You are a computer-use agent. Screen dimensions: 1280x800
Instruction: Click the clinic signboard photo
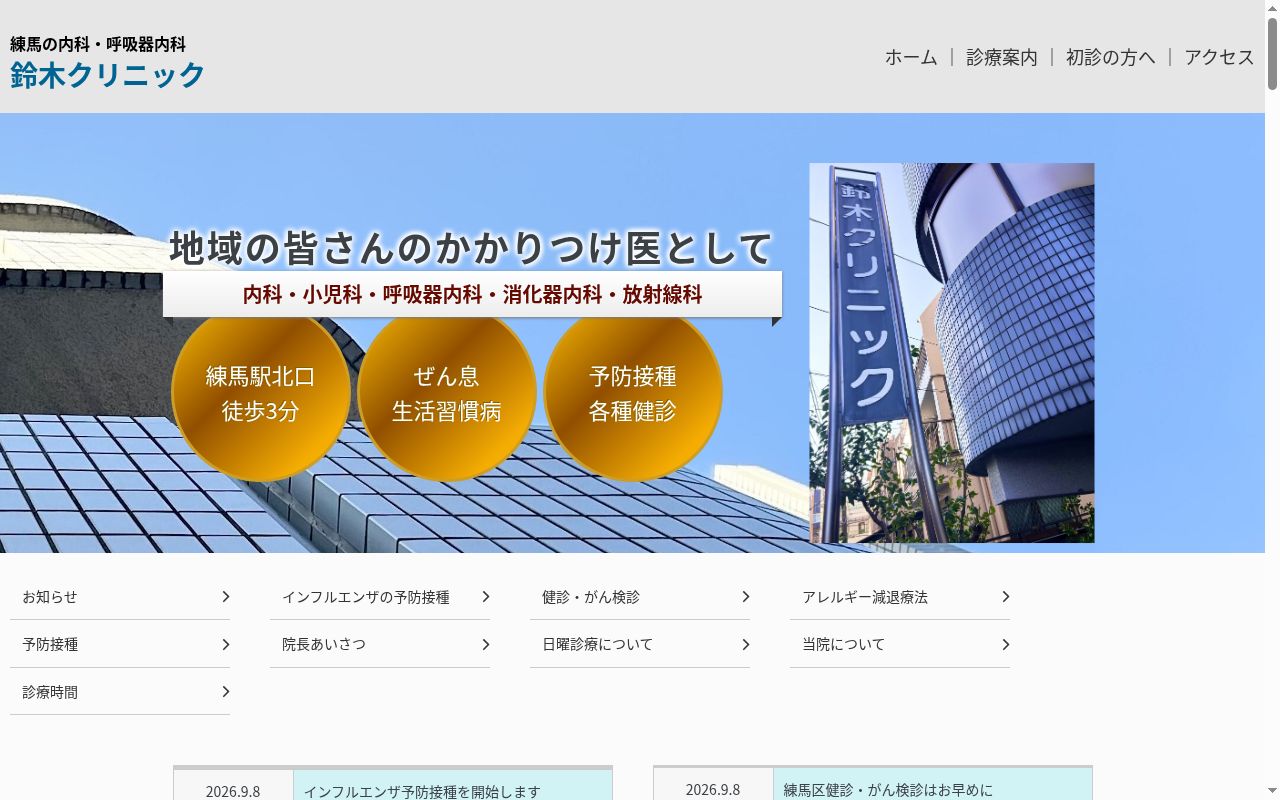point(952,353)
